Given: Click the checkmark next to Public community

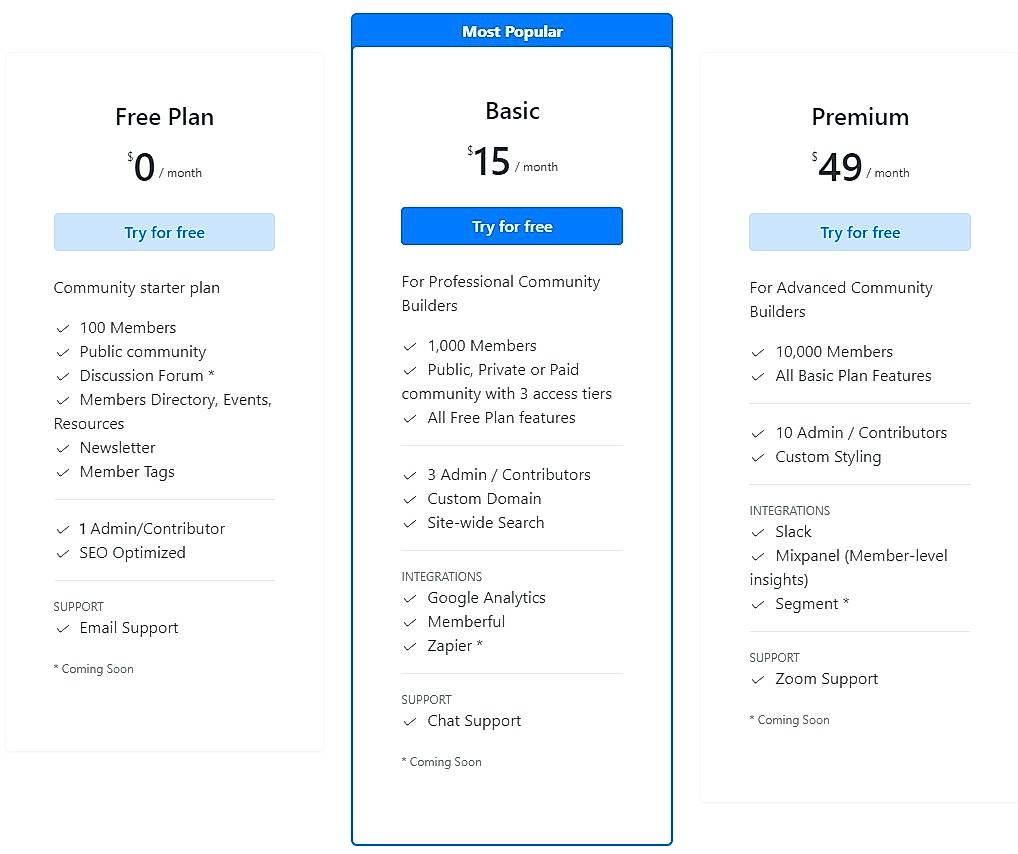Looking at the screenshot, I should point(63,352).
